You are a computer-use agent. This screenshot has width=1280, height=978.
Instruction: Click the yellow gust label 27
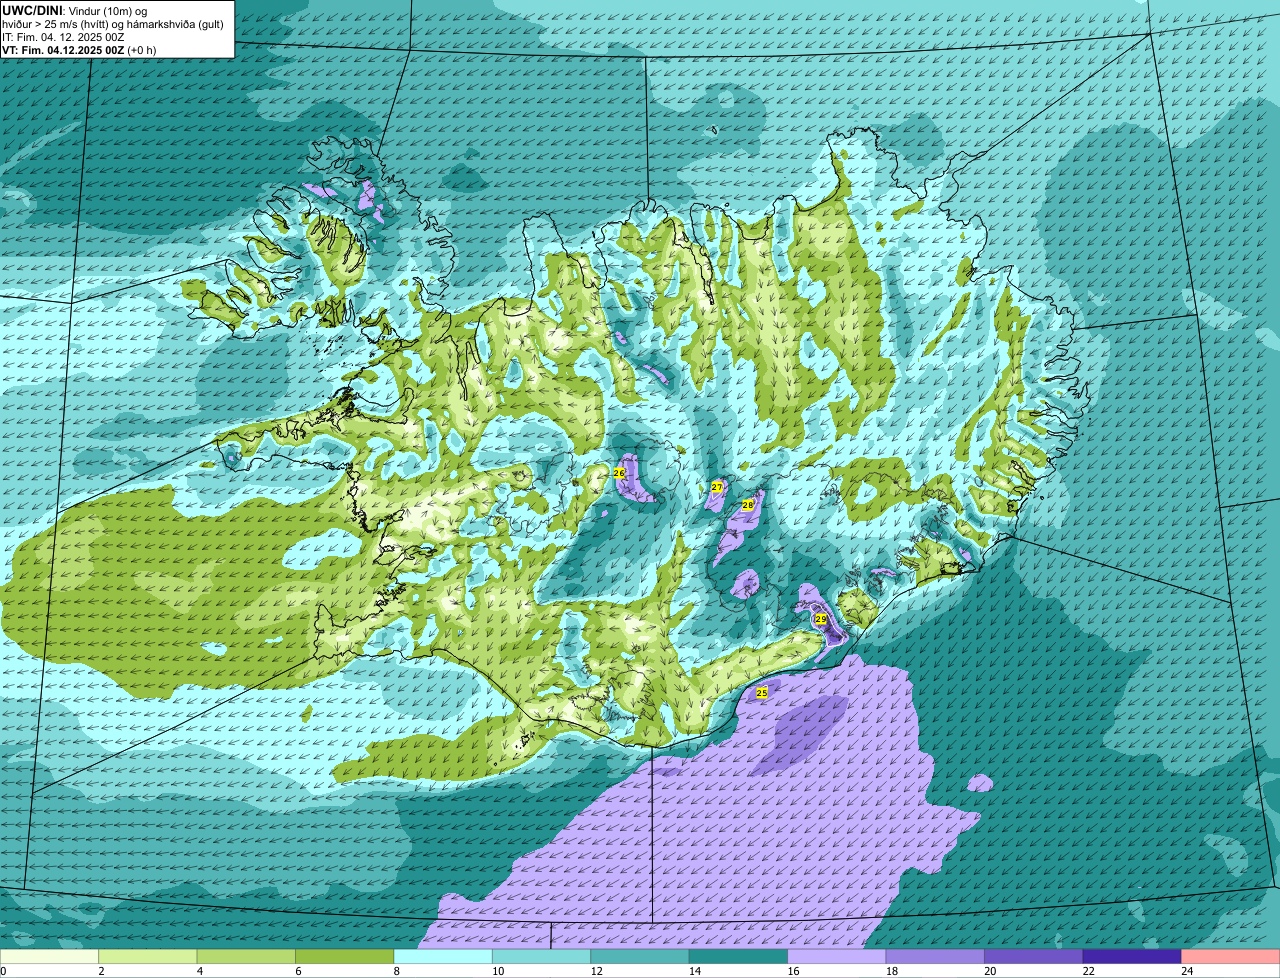pyautogui.click(x=717, y=487)
